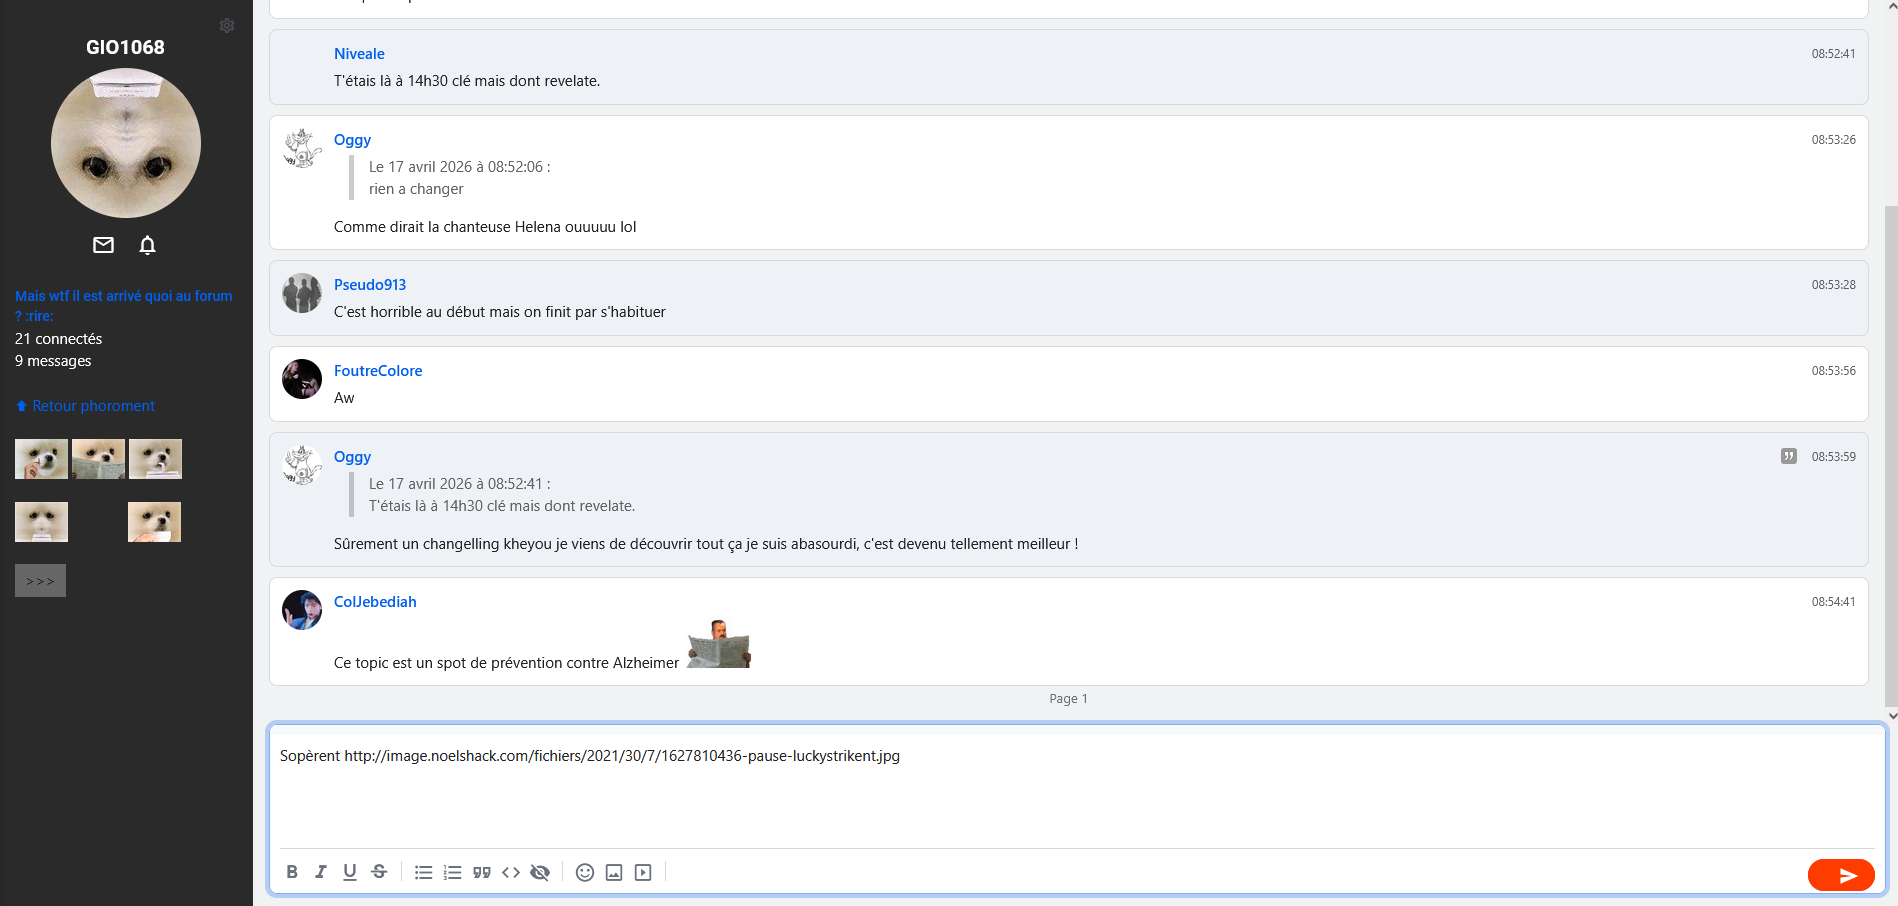Toggle notifications with the bell icon

tap(147, 245)
